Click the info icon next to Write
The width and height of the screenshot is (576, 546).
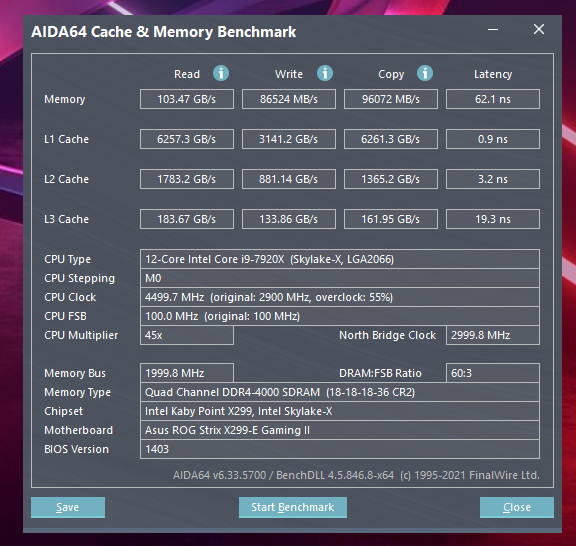click(x=325, y=73)
